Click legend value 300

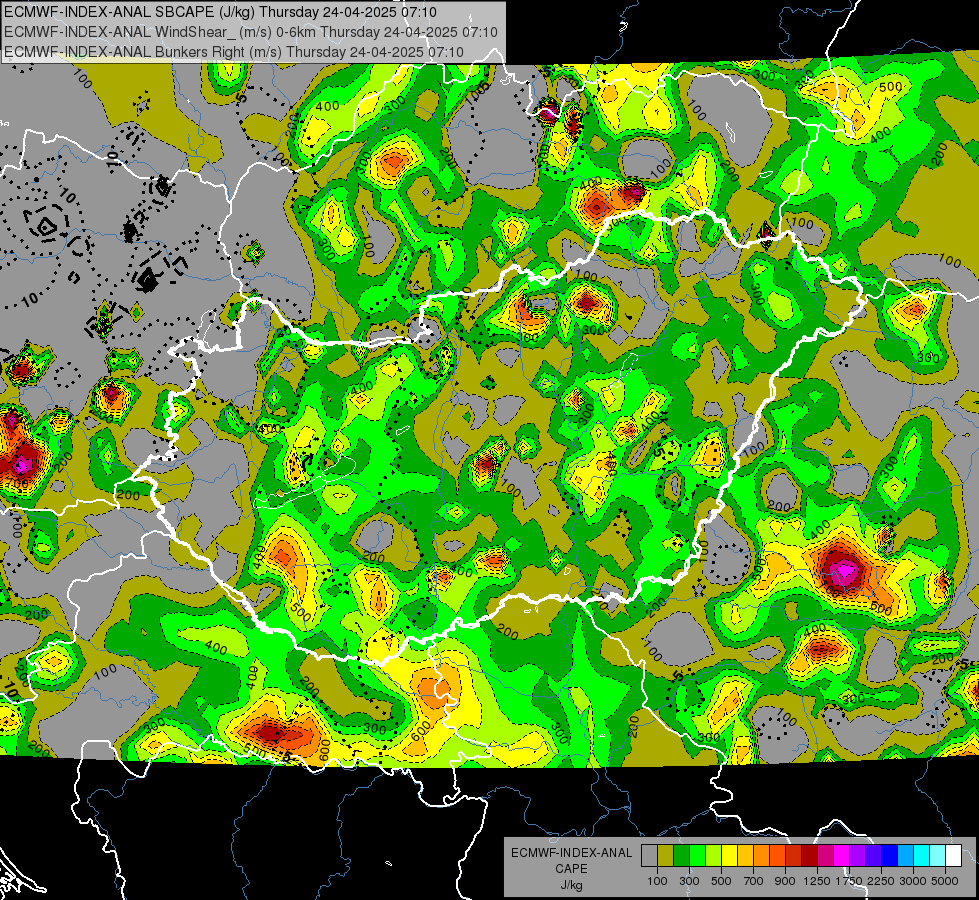(x=689, y=881)
